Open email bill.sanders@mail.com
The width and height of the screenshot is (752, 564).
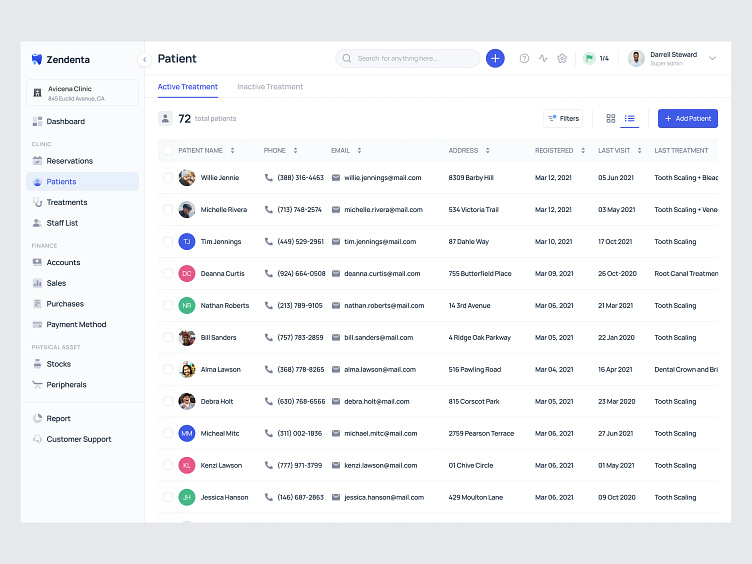pos(378,338)
